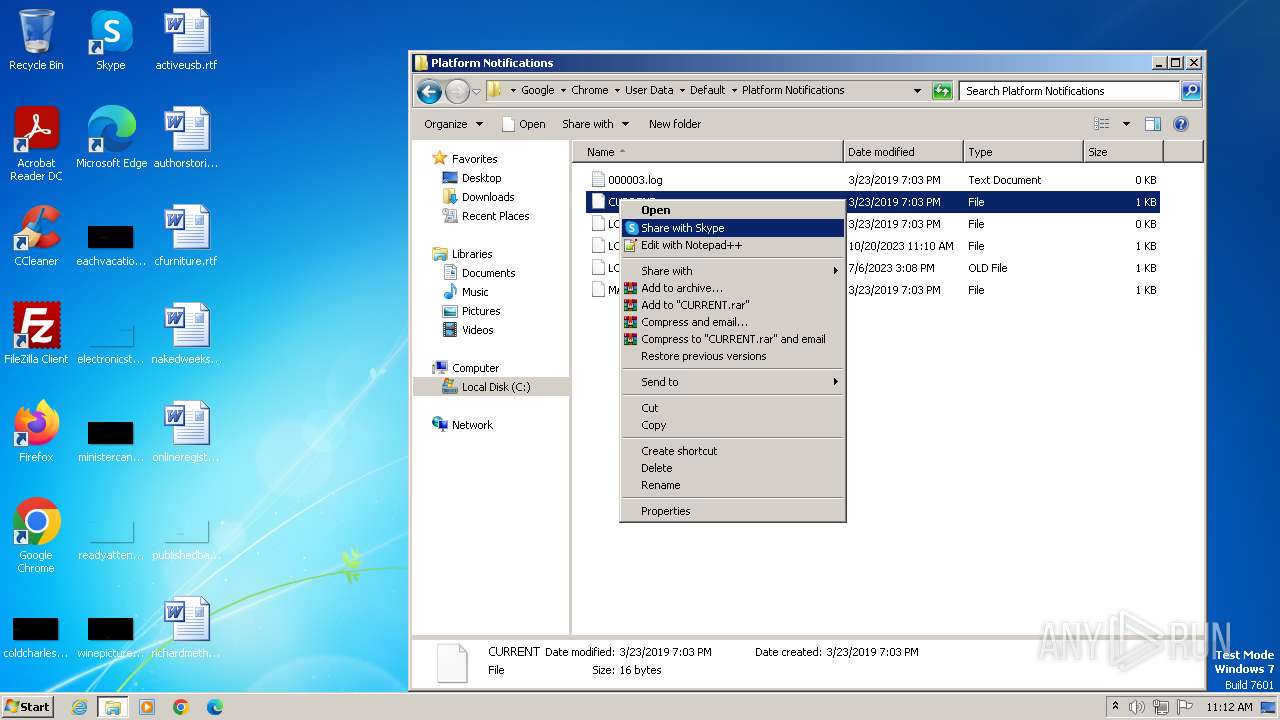Select Restore previous versions entry
The height and width of the screenshot is (720, 1280).
[x=732, y=356]
